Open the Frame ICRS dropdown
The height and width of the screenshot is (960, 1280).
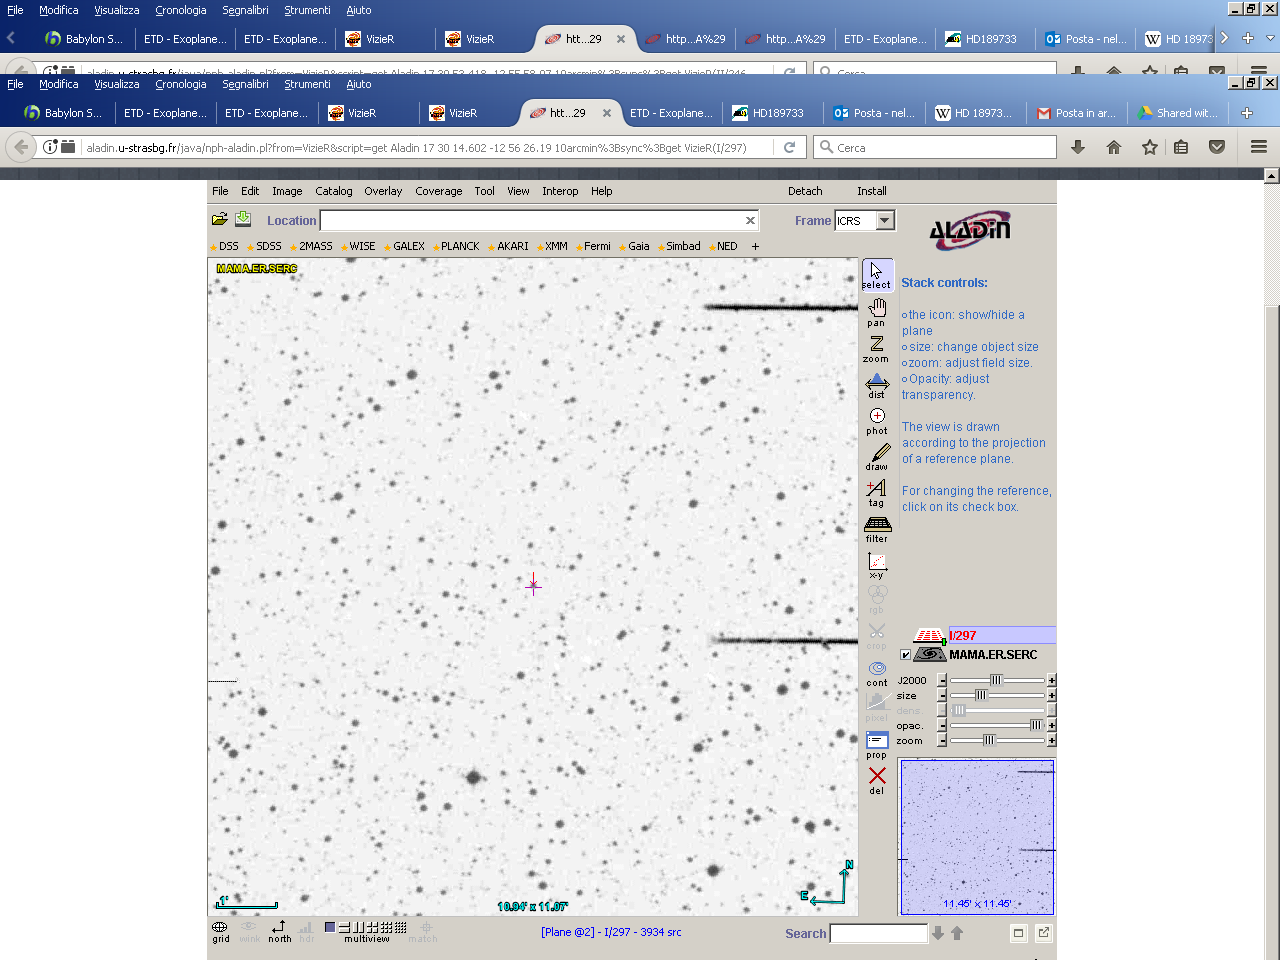[x=885, y=221]
